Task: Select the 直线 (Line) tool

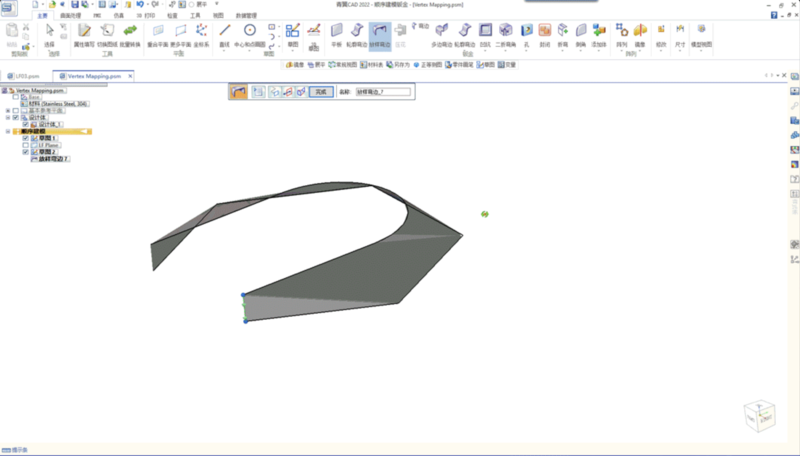Action: pos(227,33)
